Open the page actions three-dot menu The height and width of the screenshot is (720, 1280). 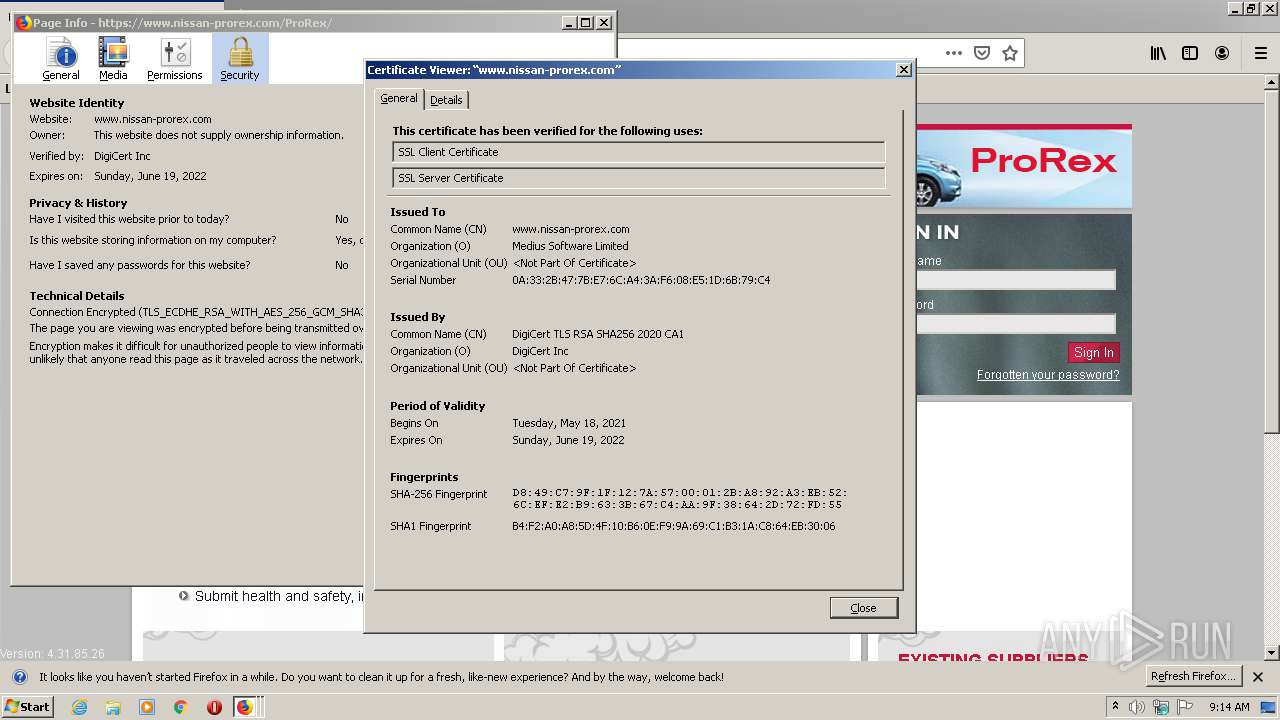click(x=954, y=53)
